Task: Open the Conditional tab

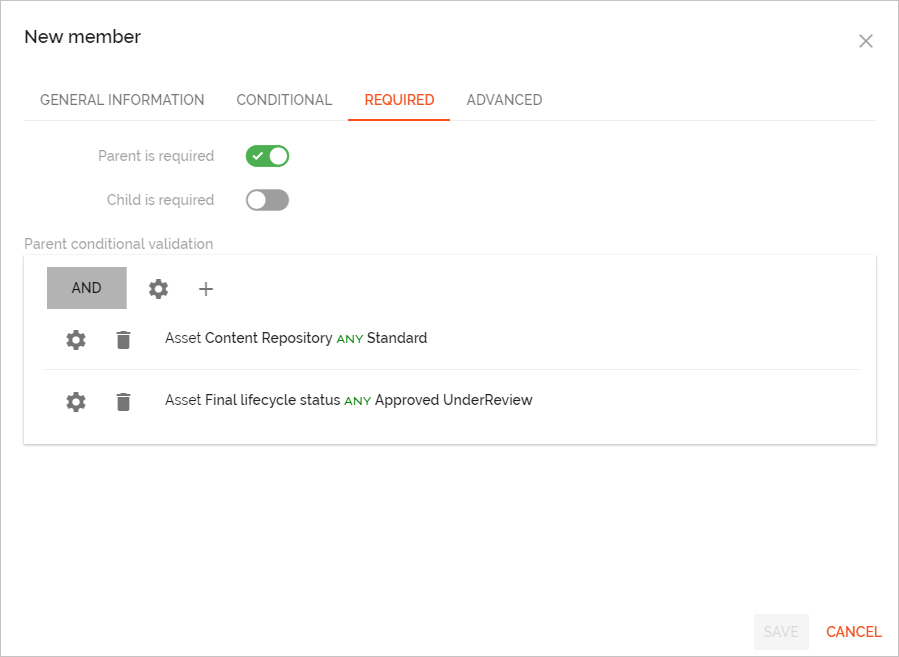Action: tap(284, 100)
